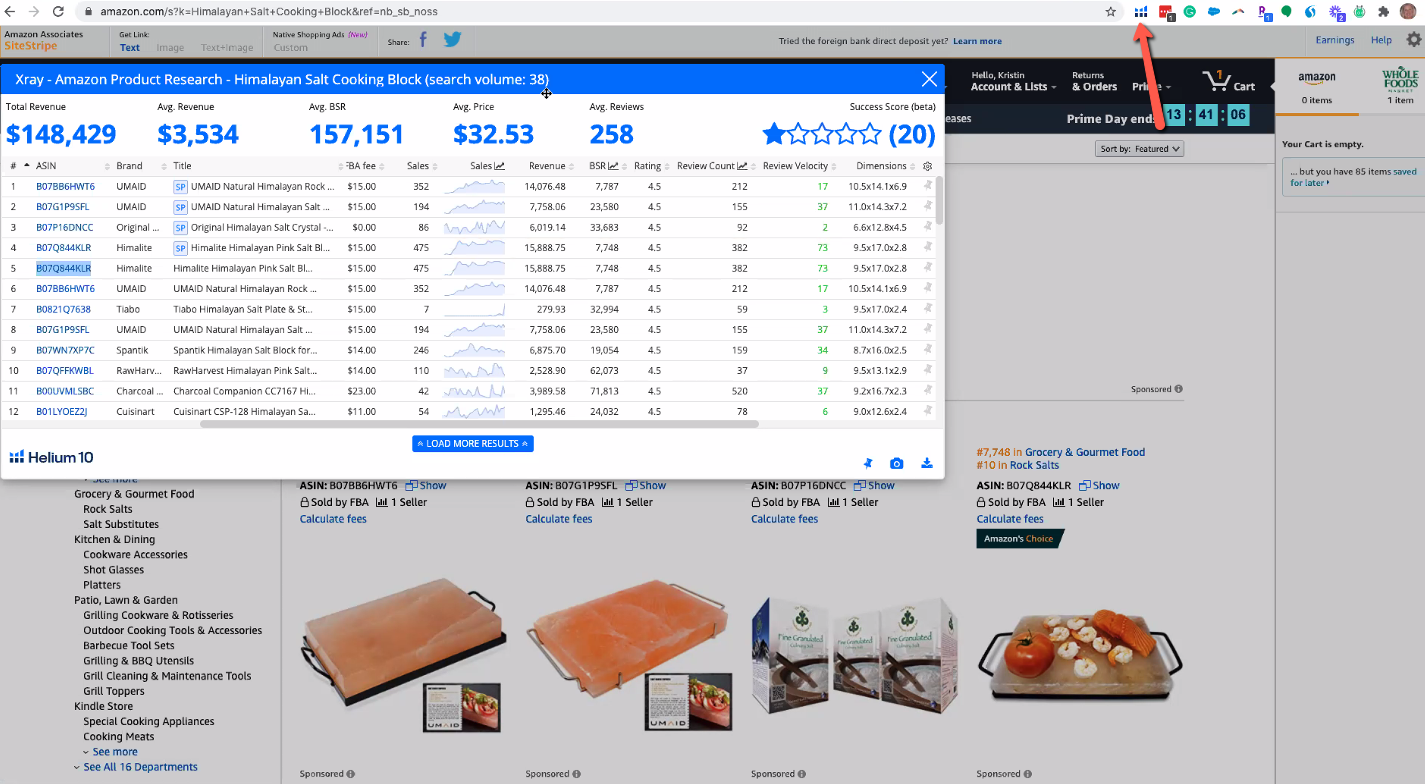Pin row 11 Charcoal Companion product
This screenshot has height=784, width=1425.
coord(927,391)
